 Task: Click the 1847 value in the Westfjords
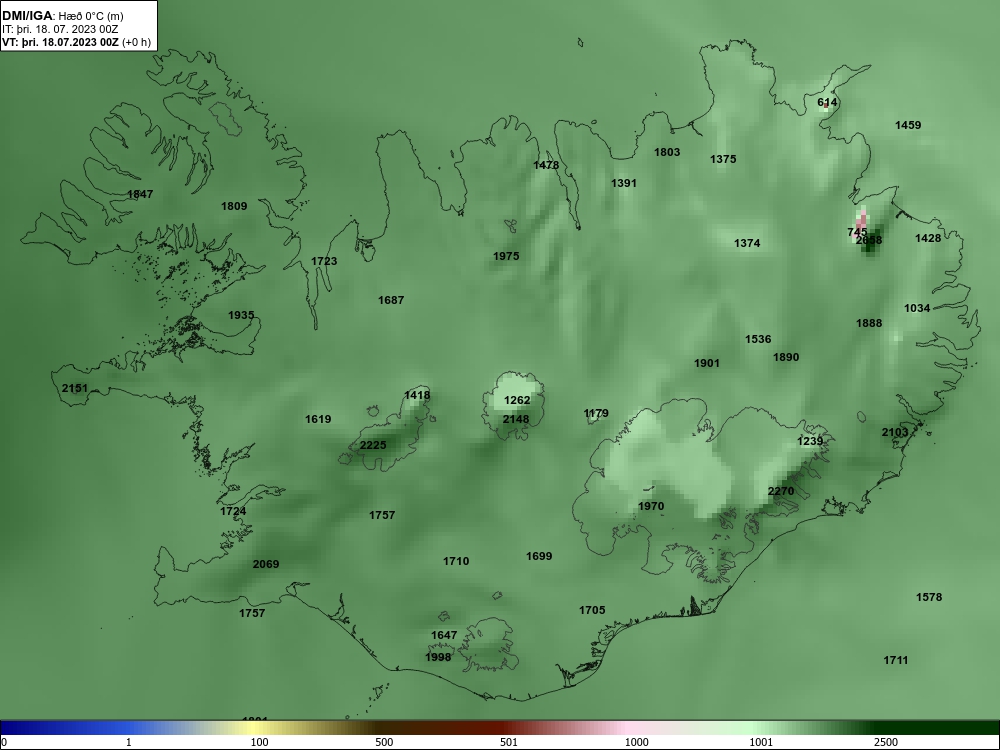140,195
